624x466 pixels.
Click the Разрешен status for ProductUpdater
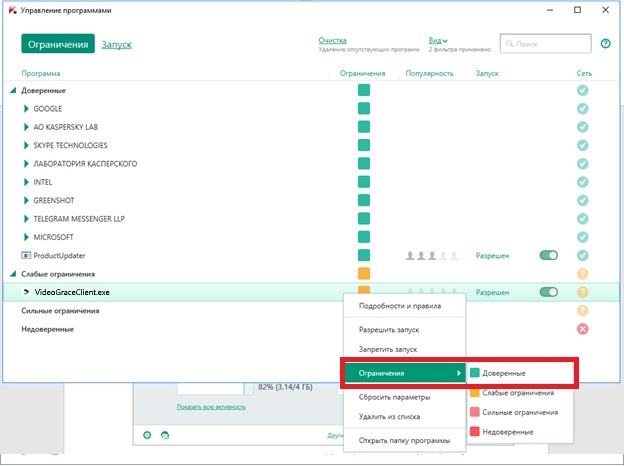coord(492,255)
